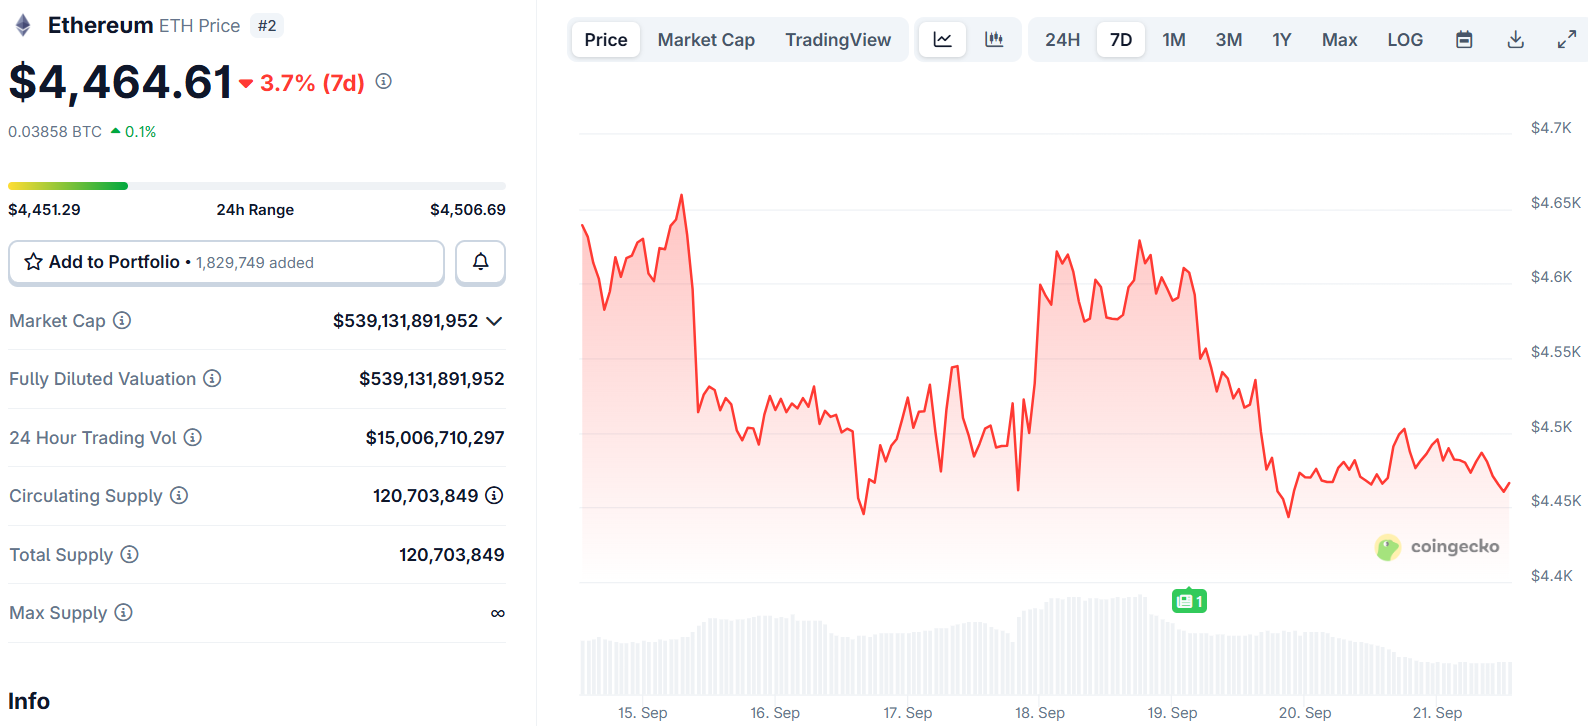
Task: Click the 18. Sep date label on chart axis
Action: pyautogui.click(x=1040, y=713)
